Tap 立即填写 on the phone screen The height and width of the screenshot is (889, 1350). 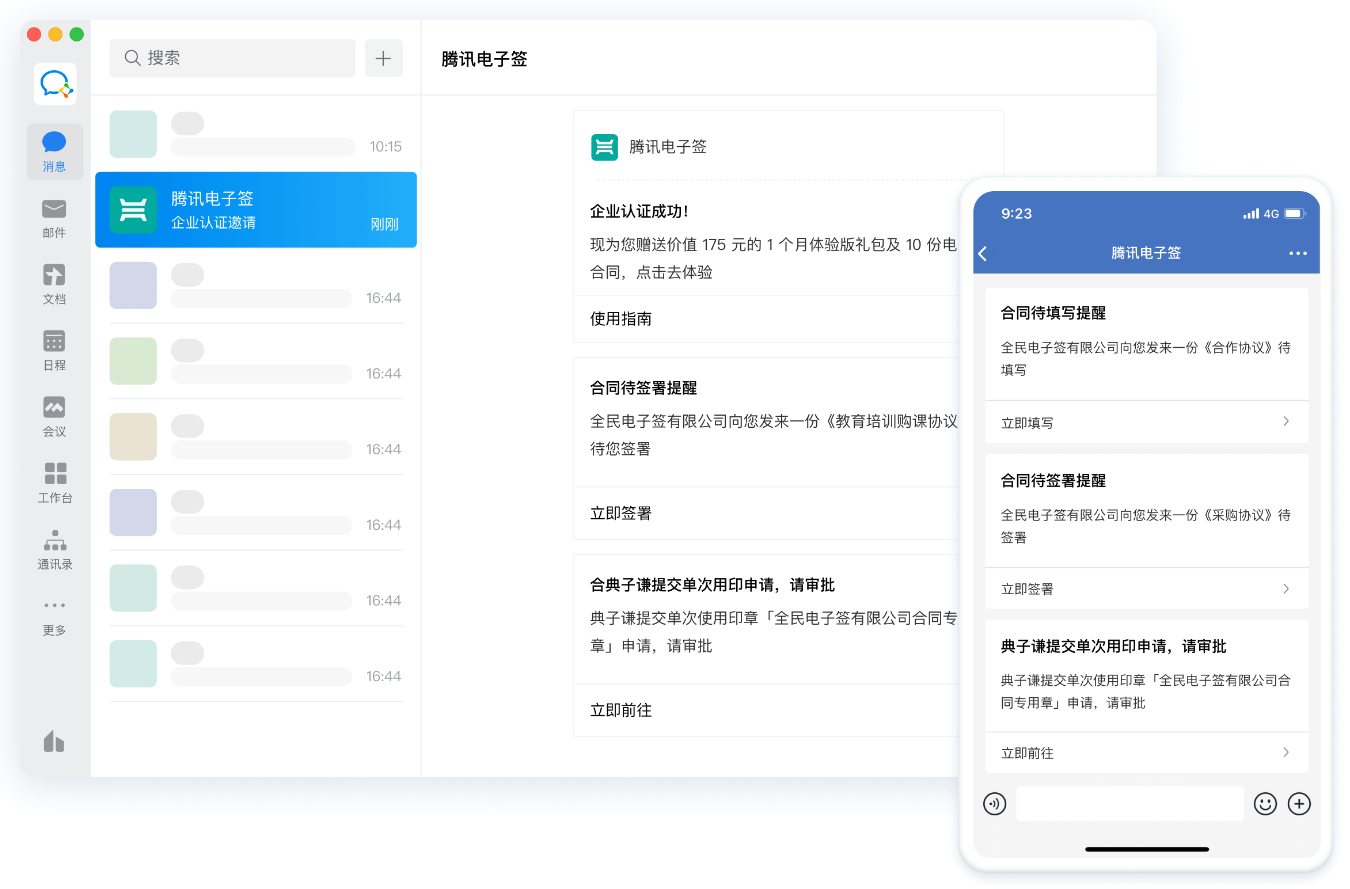1027,423
